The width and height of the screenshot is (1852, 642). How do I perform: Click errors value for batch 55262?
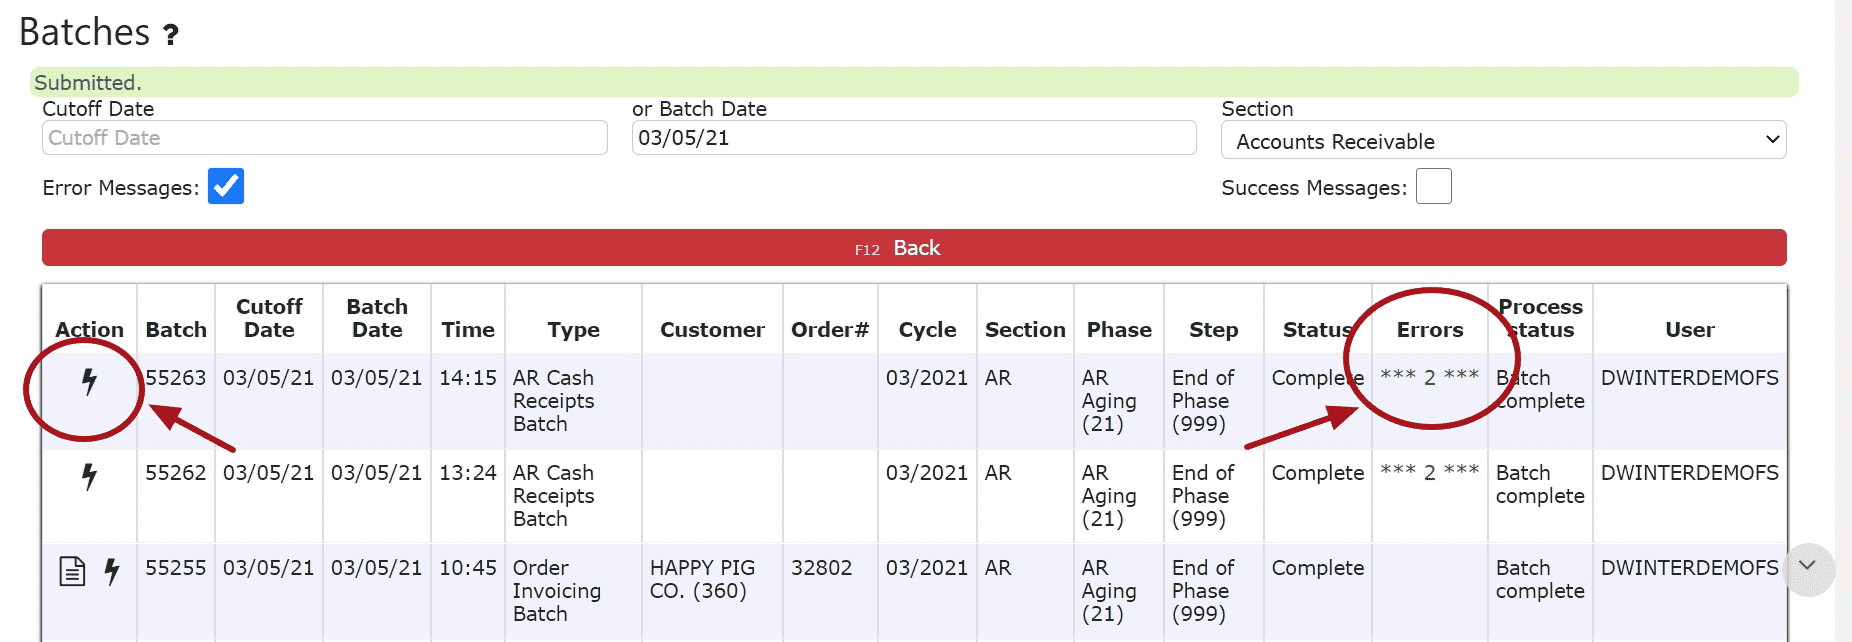tap(1429, 472)
